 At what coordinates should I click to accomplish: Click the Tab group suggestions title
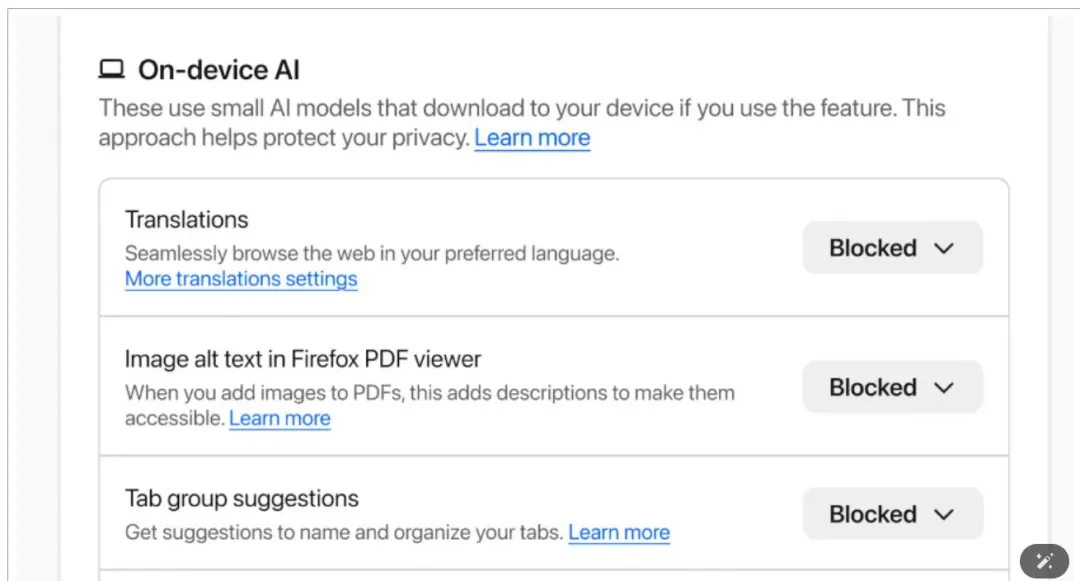(x=242, y=498)
